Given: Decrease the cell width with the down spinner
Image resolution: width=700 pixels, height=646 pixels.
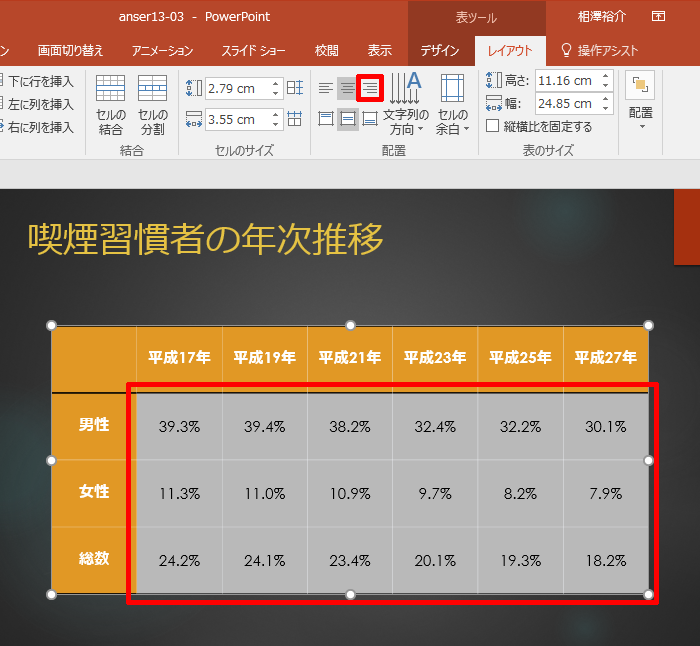Looking at the screenshot, I should point(275,125).
